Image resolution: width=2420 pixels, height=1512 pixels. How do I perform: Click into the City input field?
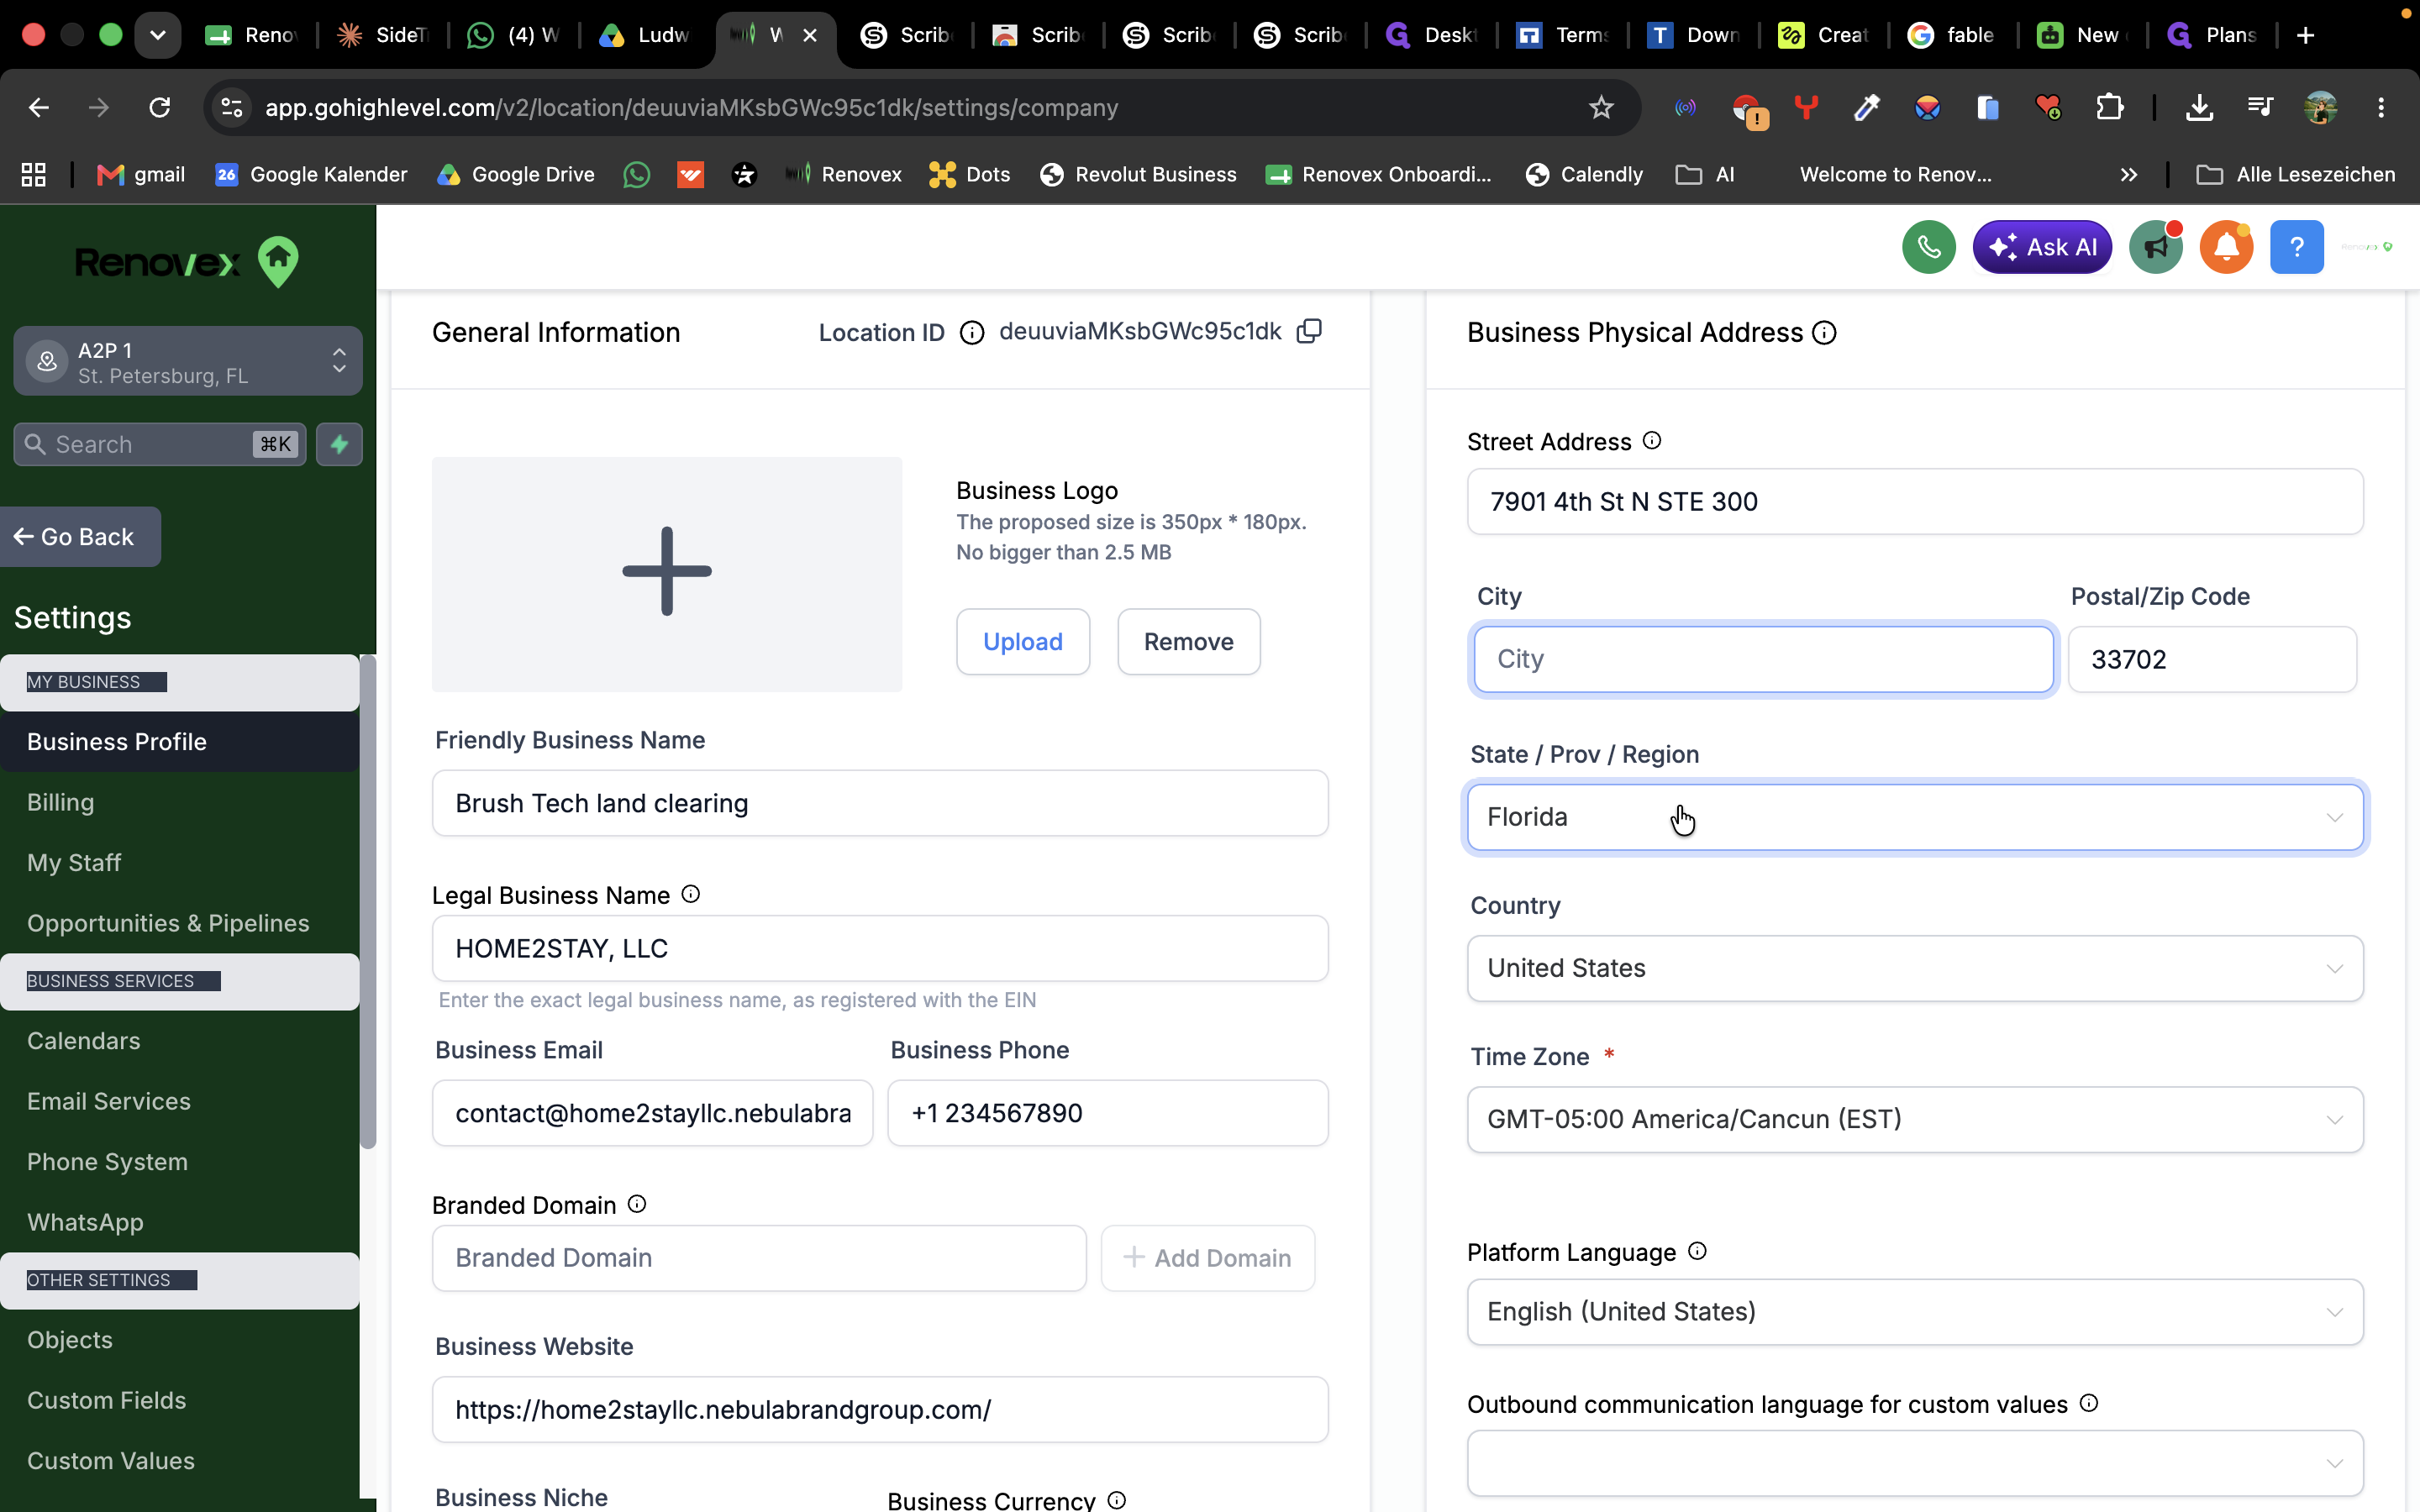[x=1763, y=659]
